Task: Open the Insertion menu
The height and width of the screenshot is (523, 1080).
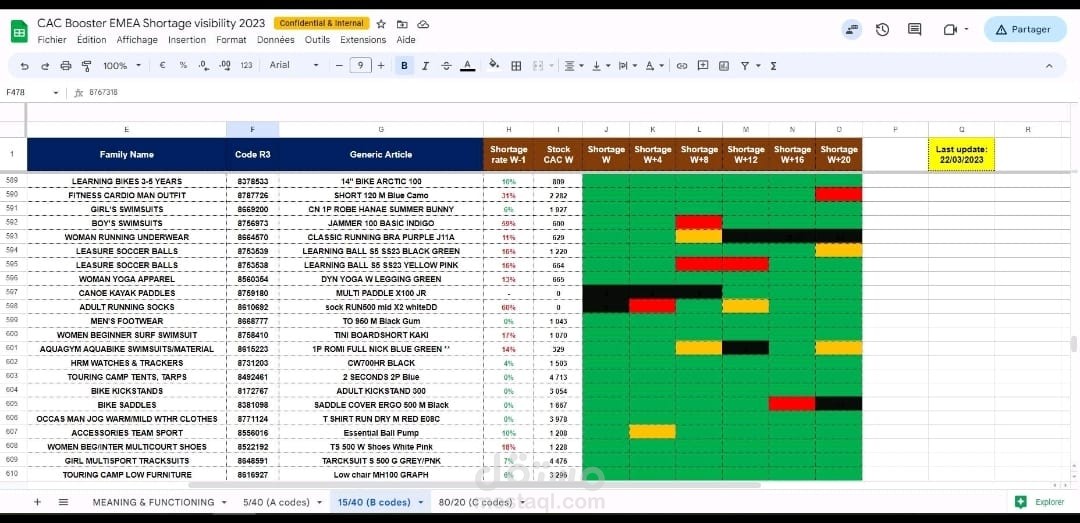Action: [187, 40]
